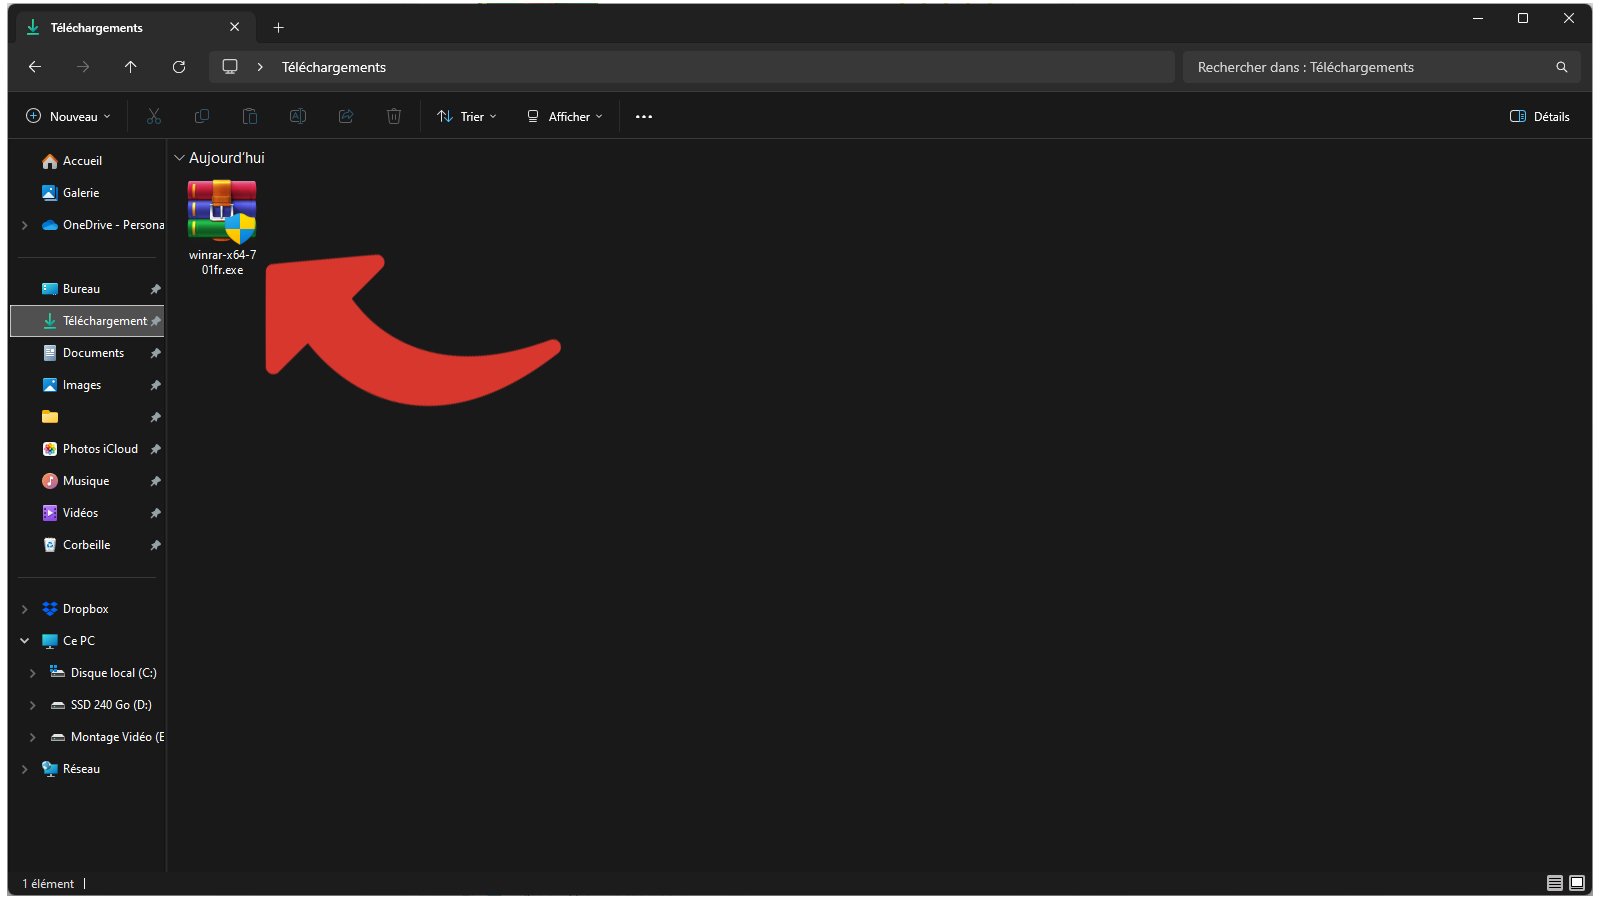Click the search magnifier icon

[1562, 67]
